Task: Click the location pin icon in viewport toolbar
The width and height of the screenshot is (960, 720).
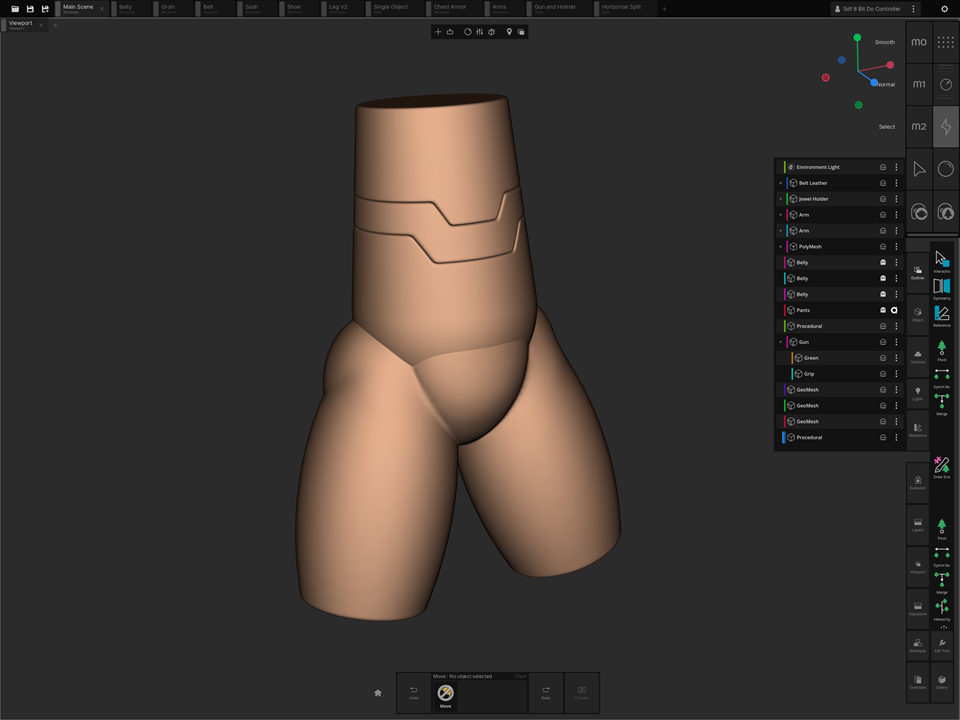Action: pyautogui.click(x=509, y=32)
